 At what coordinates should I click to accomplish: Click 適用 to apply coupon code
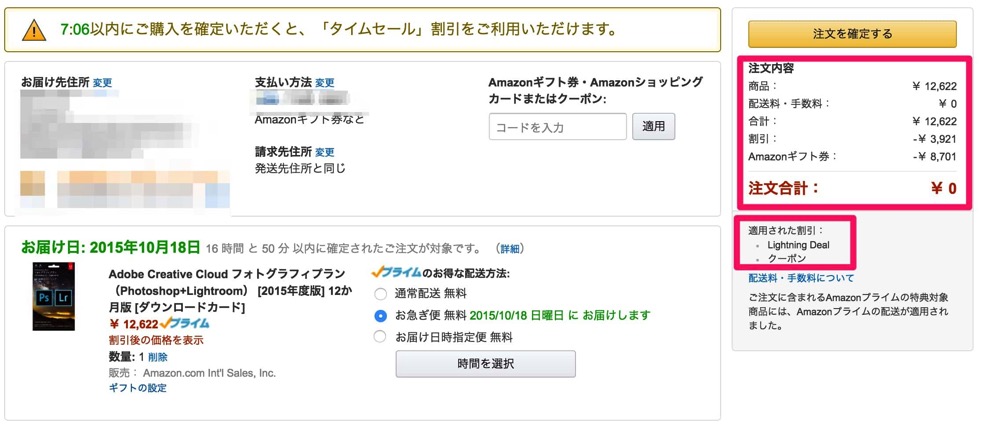[x=654, y=127]
